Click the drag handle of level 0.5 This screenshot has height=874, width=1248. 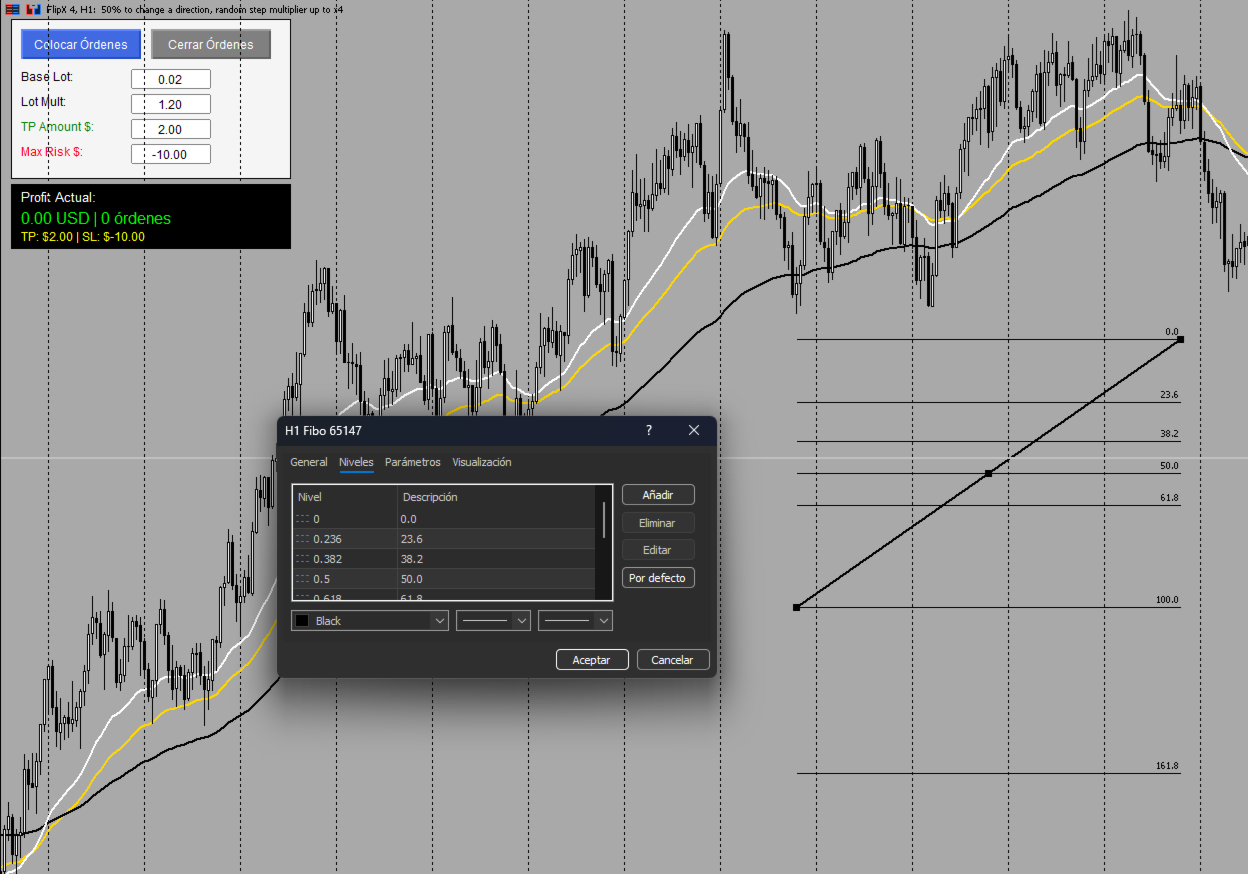[303, 579]
